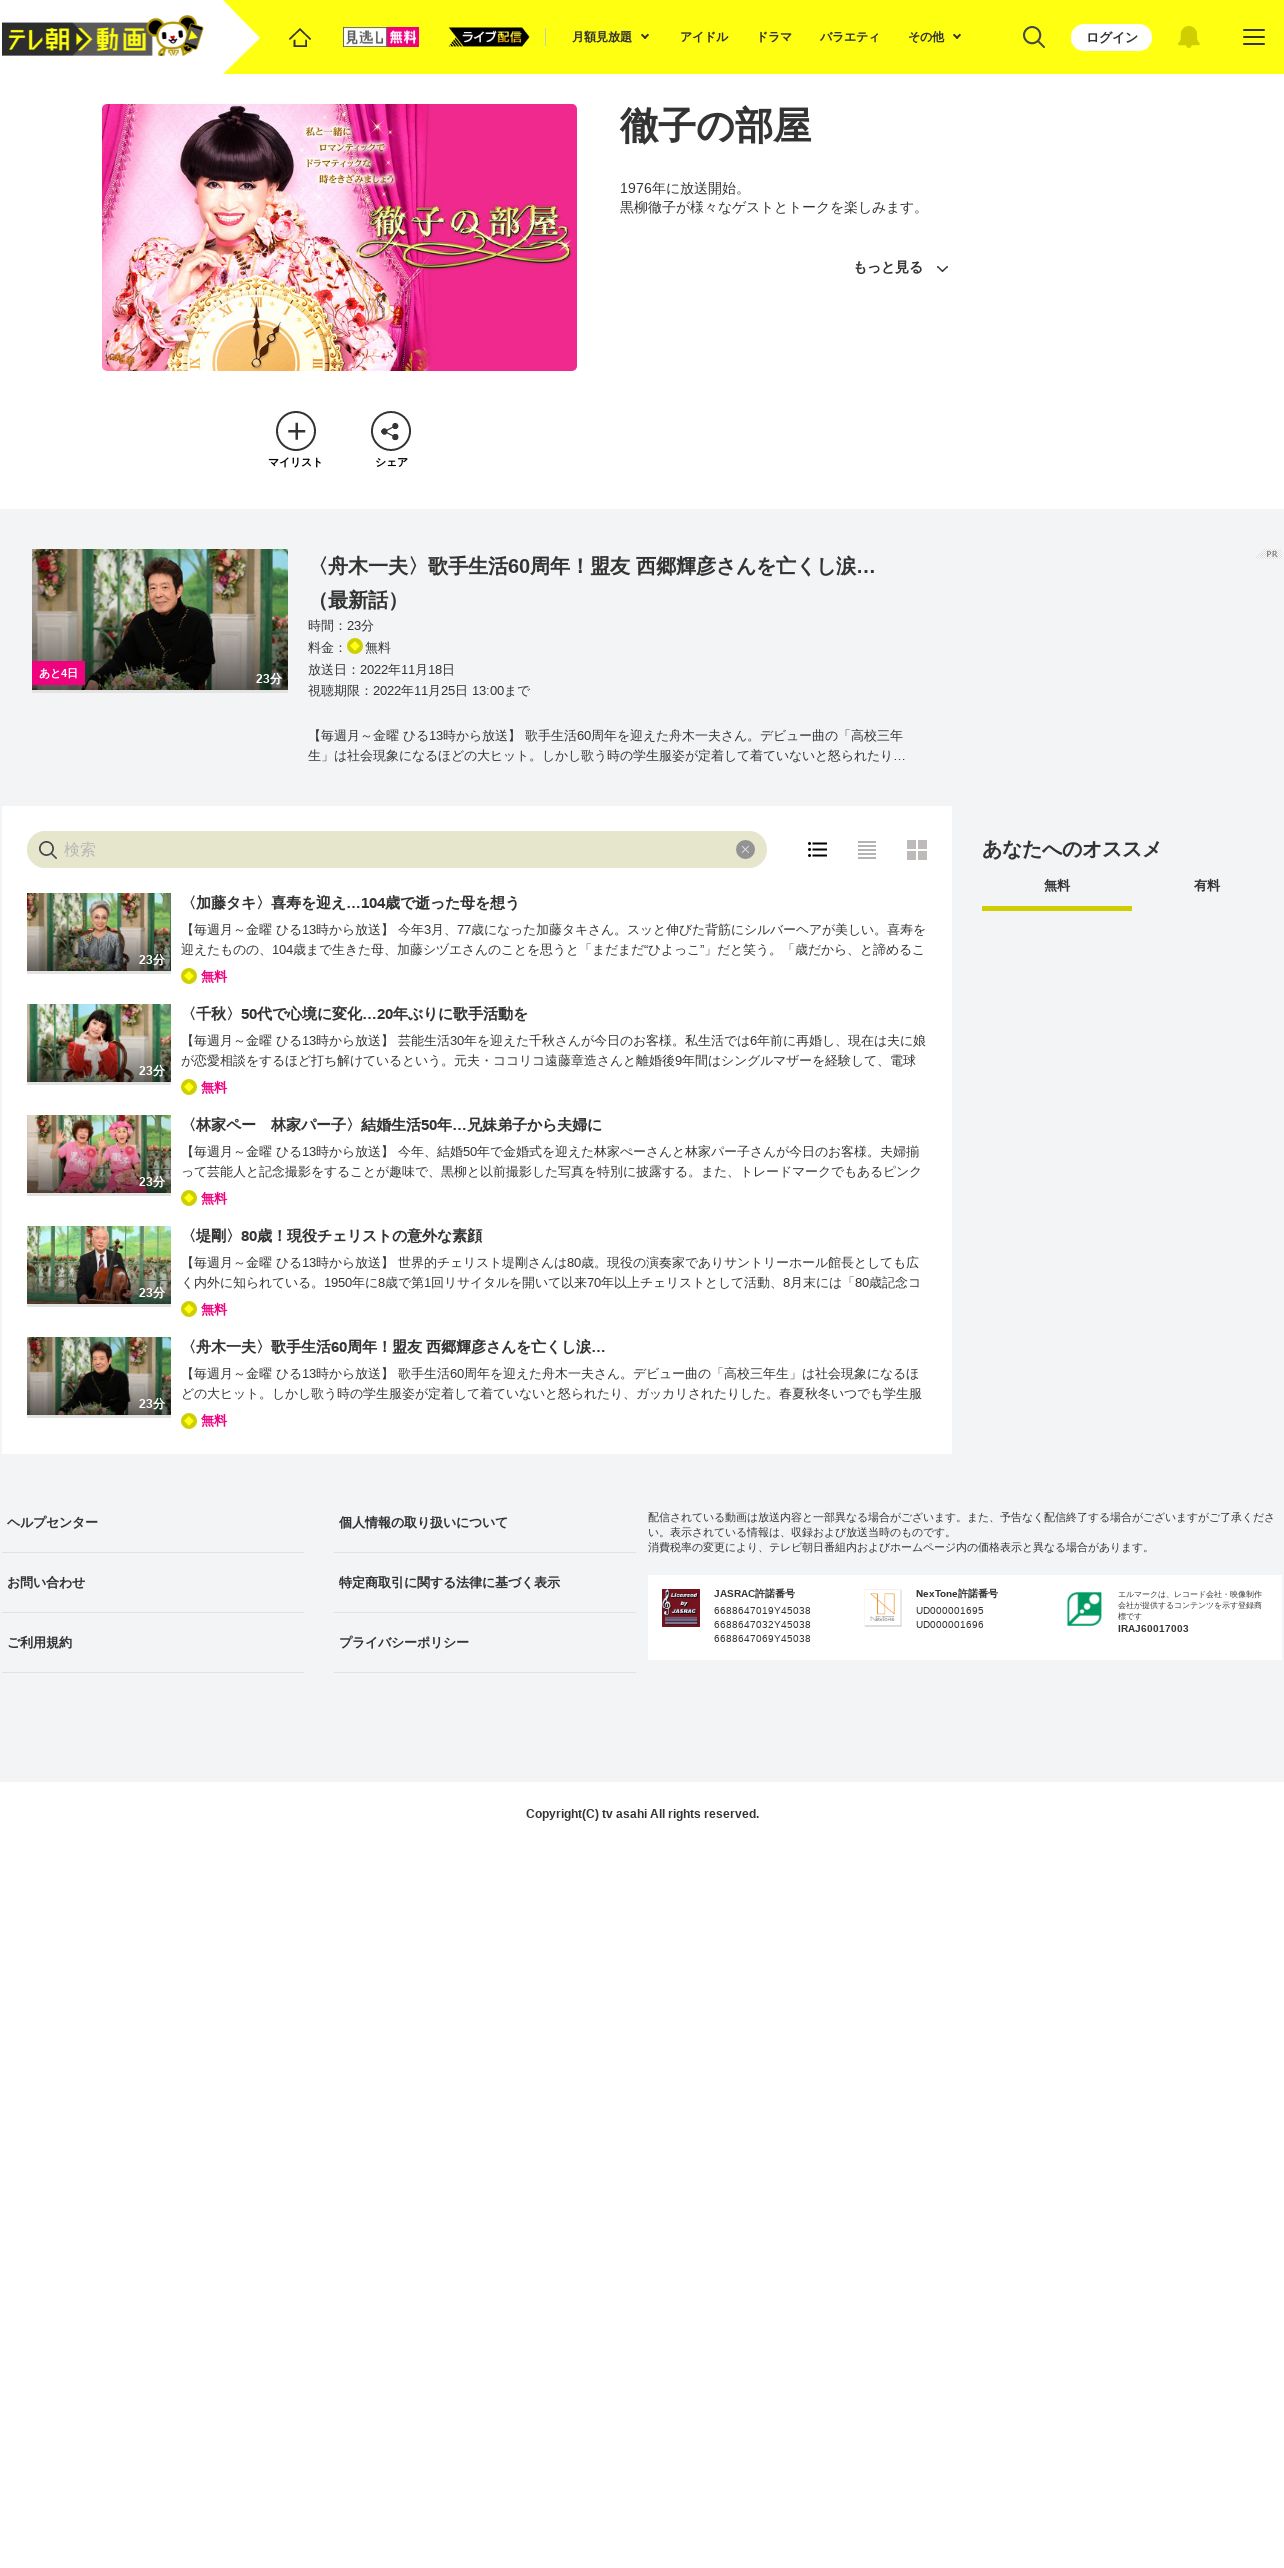Click 徹子の部屋 program banner image
This screenshot has width=1284, height=2568.
[339, 237]
